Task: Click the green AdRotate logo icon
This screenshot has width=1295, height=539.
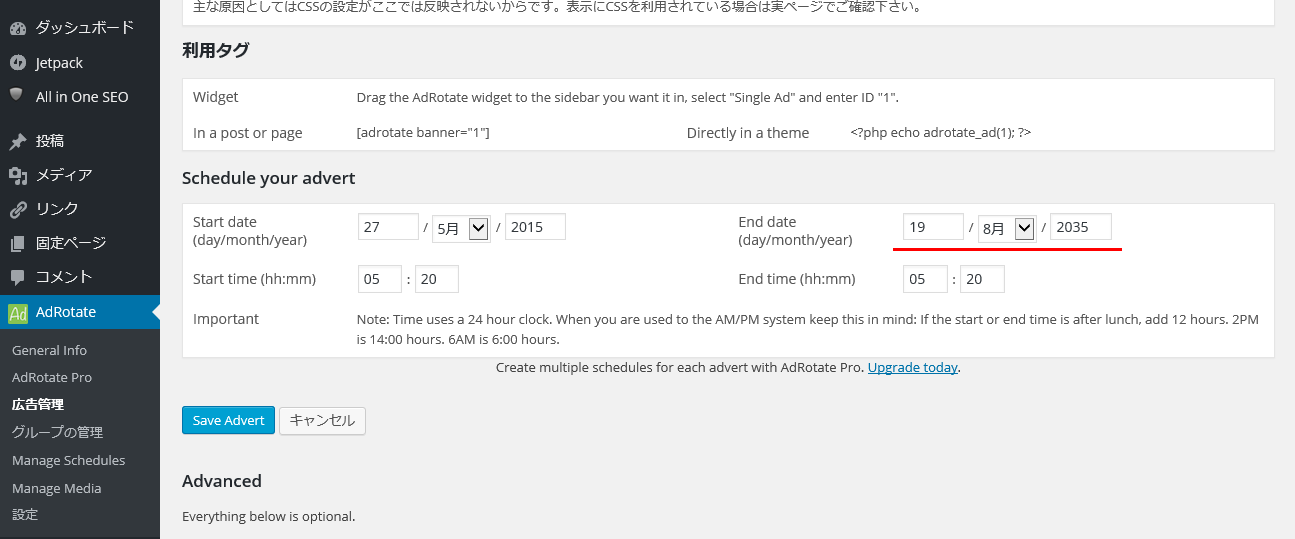Action: tap(18, 312)
